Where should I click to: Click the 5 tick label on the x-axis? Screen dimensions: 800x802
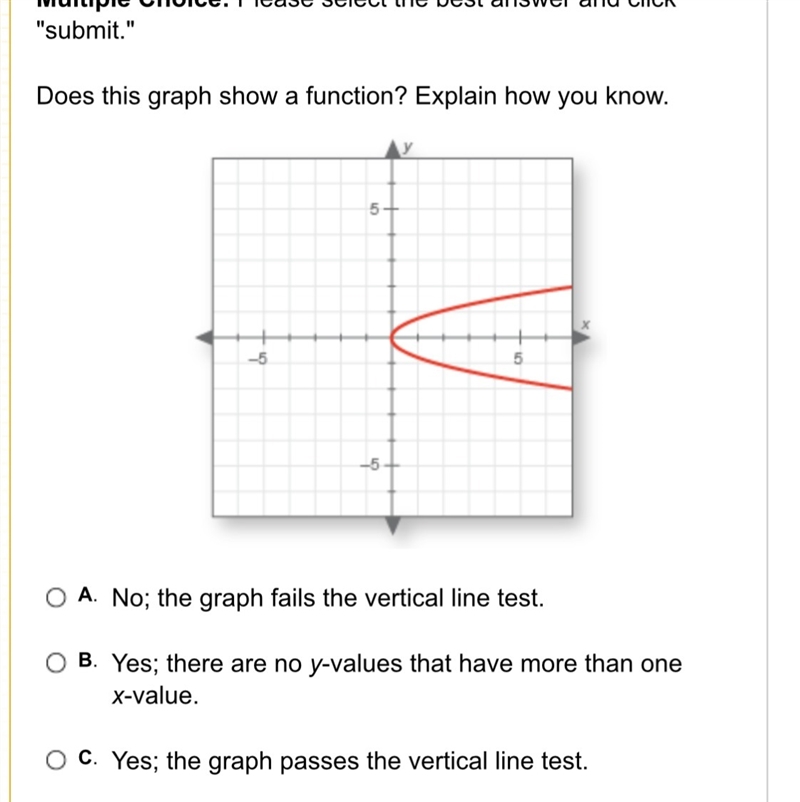click(x=518, y=359)
